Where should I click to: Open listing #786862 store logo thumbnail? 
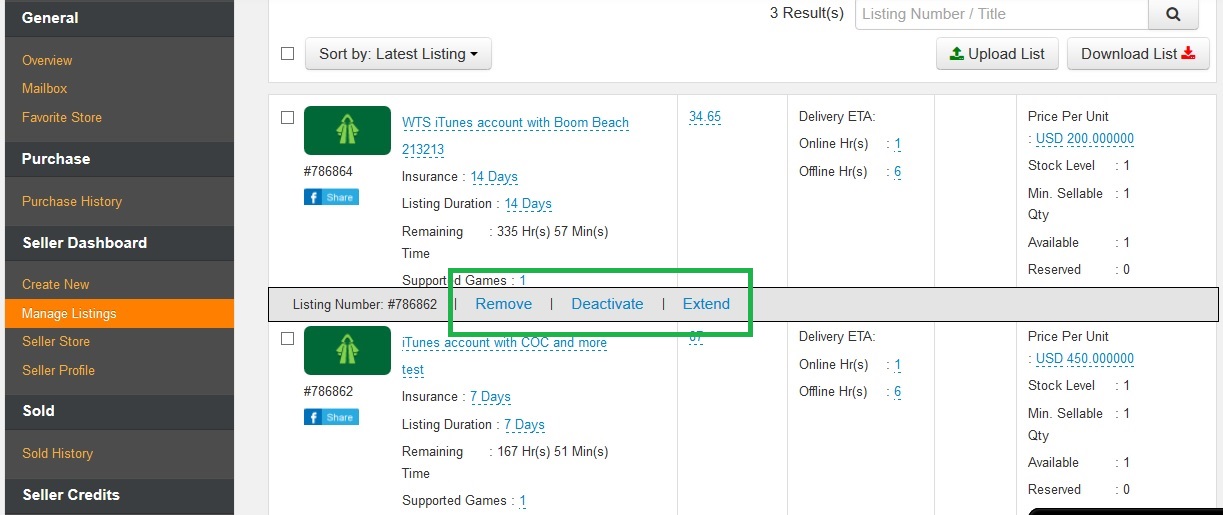click(x=347, y=350)
